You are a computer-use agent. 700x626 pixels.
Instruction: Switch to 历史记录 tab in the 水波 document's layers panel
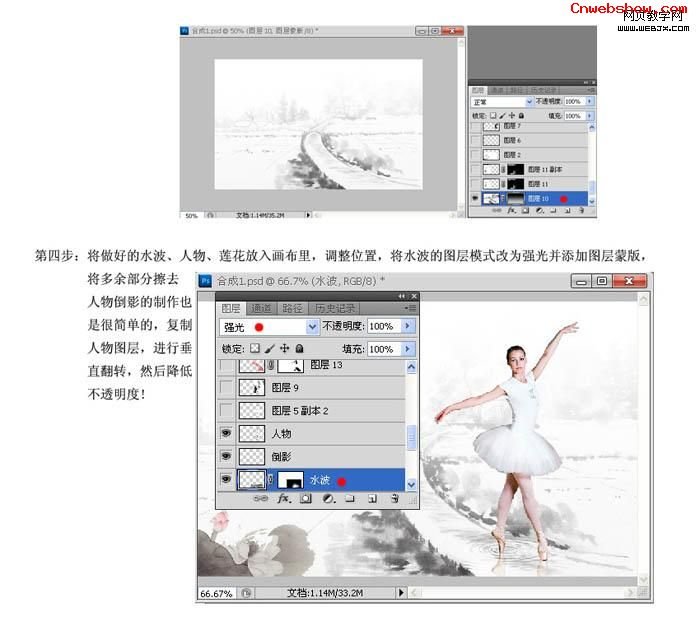335,308
